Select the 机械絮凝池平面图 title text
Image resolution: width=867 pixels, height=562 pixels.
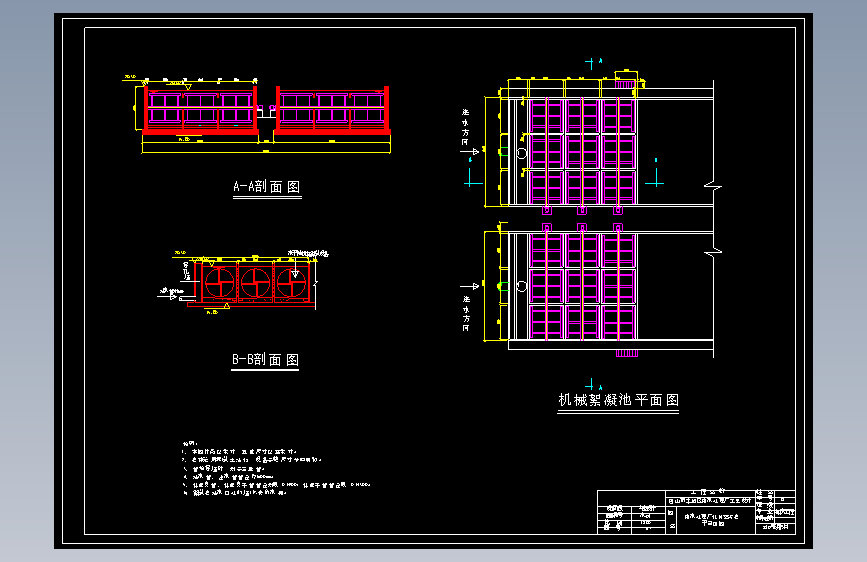[618, 400]
